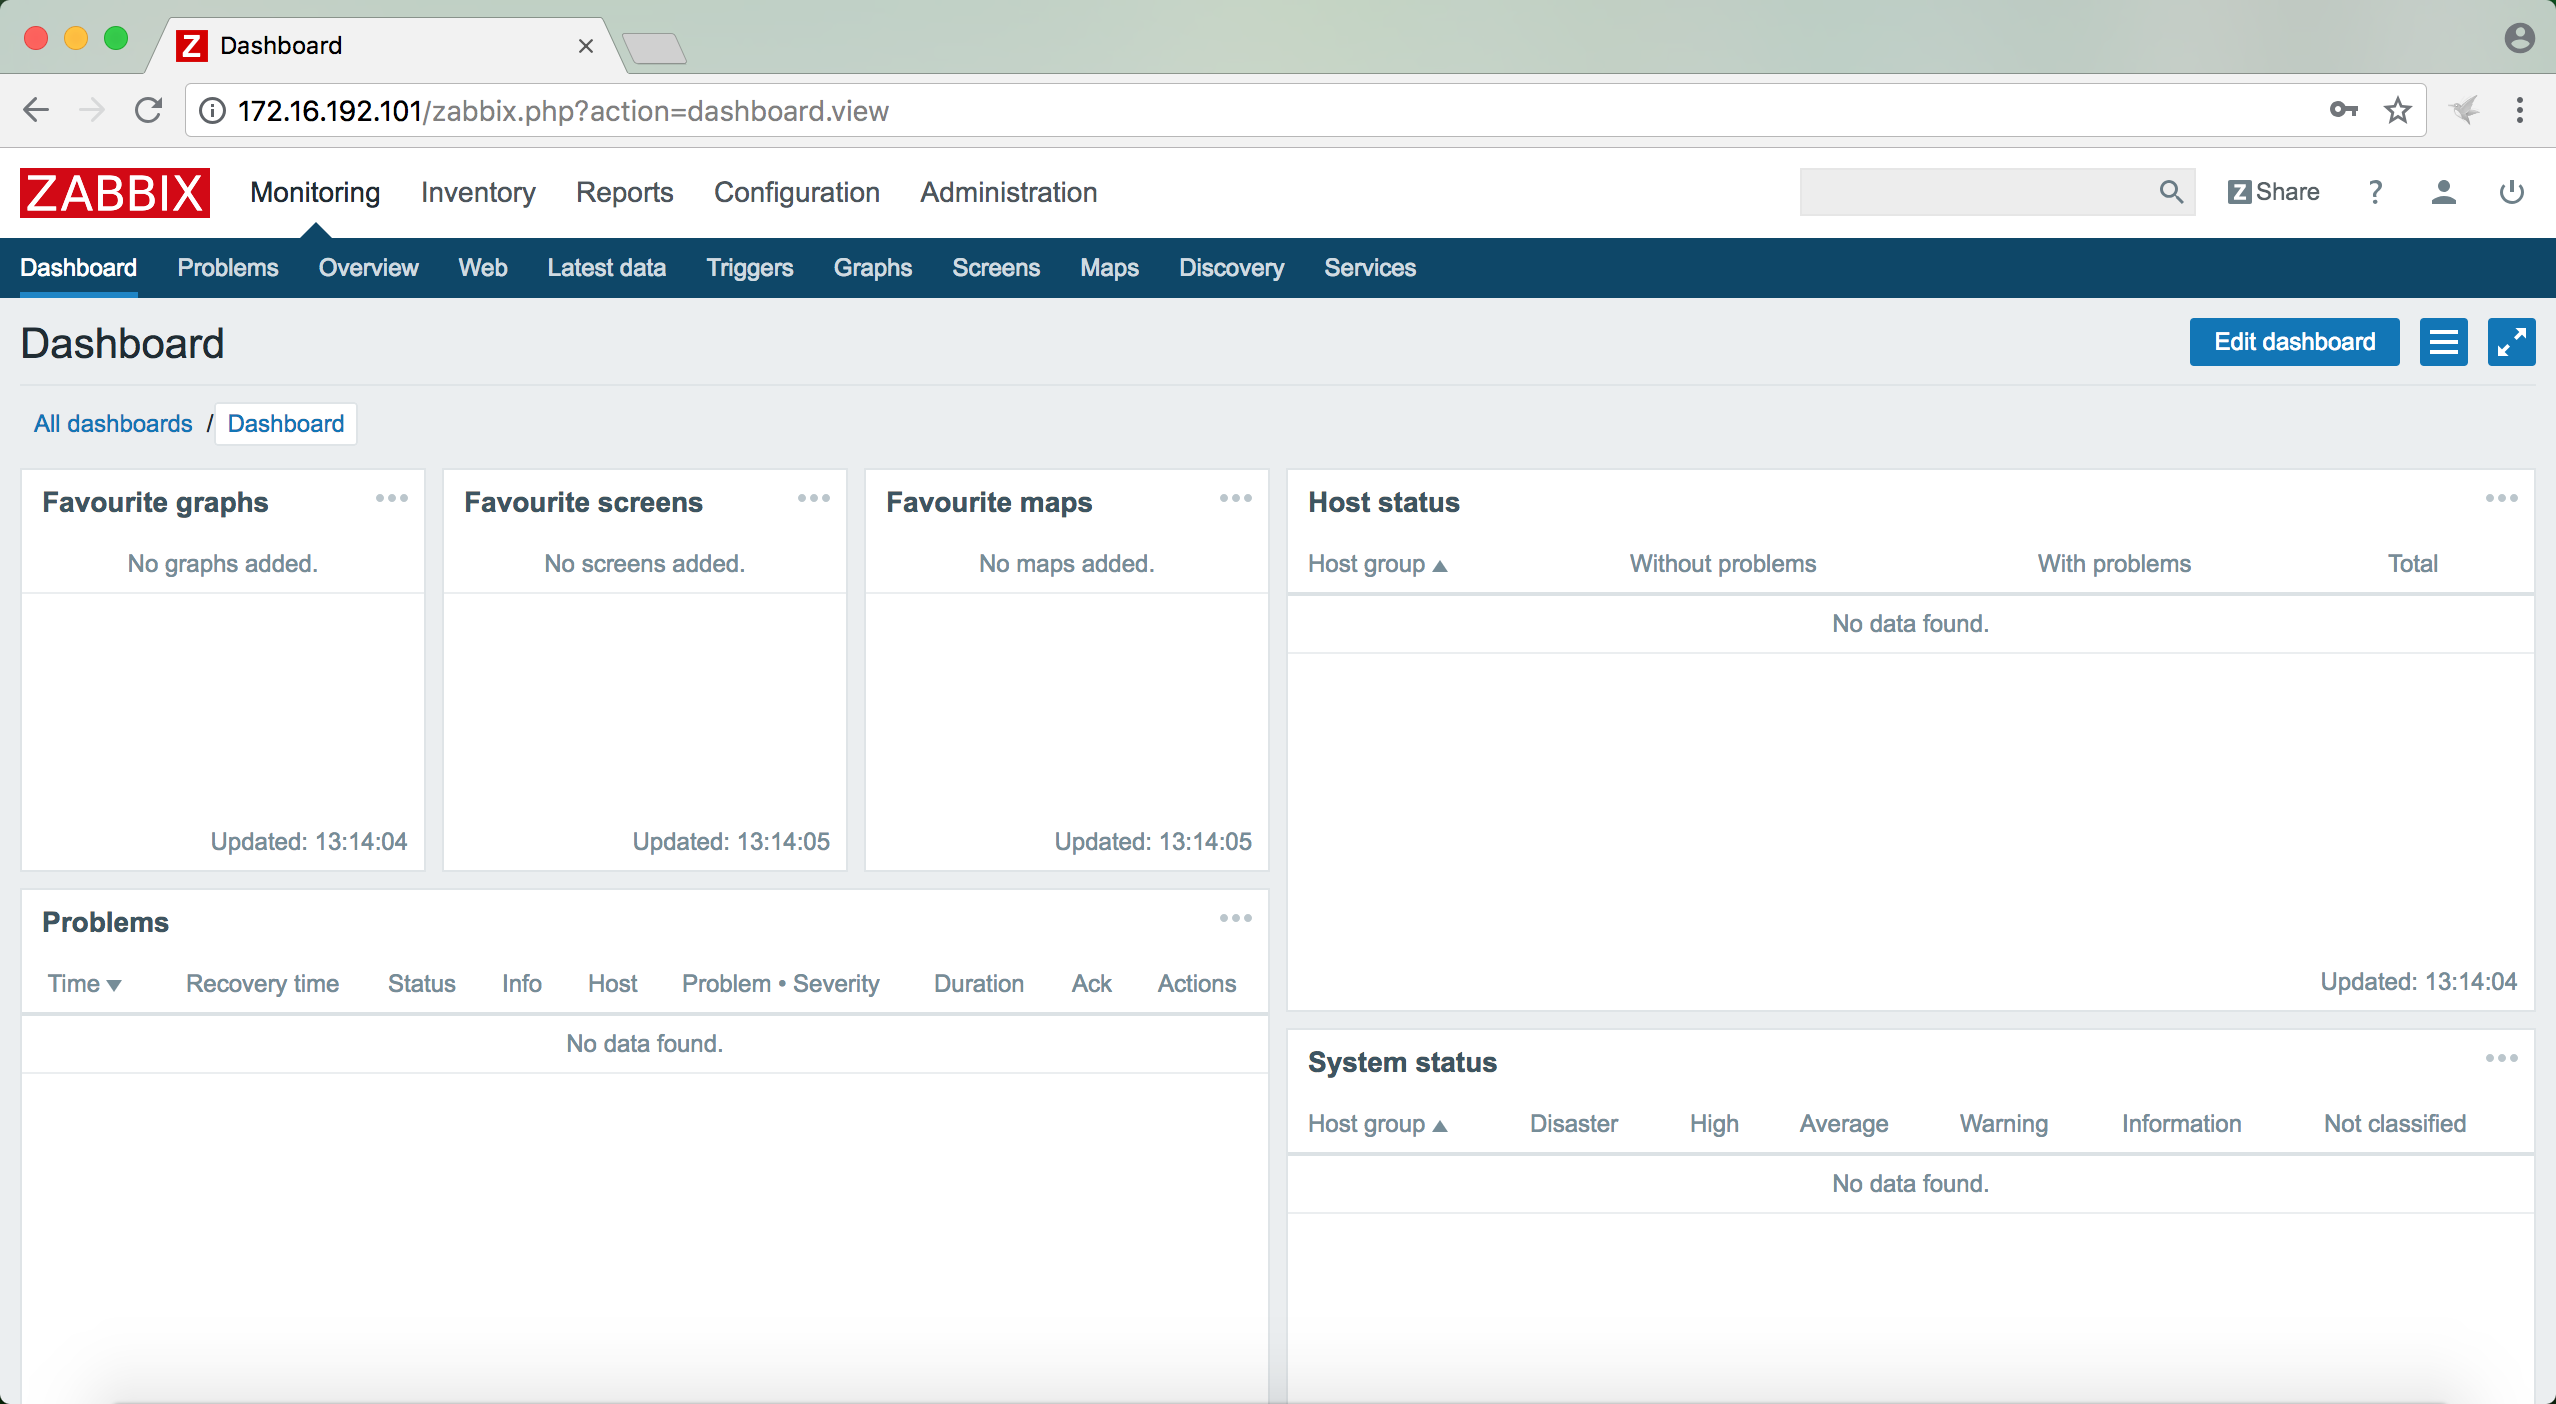Screen dimensions: 2556x1404
Task: Open Host status widget options menu
Action: pyautogui.click(x=2501, y=498)
